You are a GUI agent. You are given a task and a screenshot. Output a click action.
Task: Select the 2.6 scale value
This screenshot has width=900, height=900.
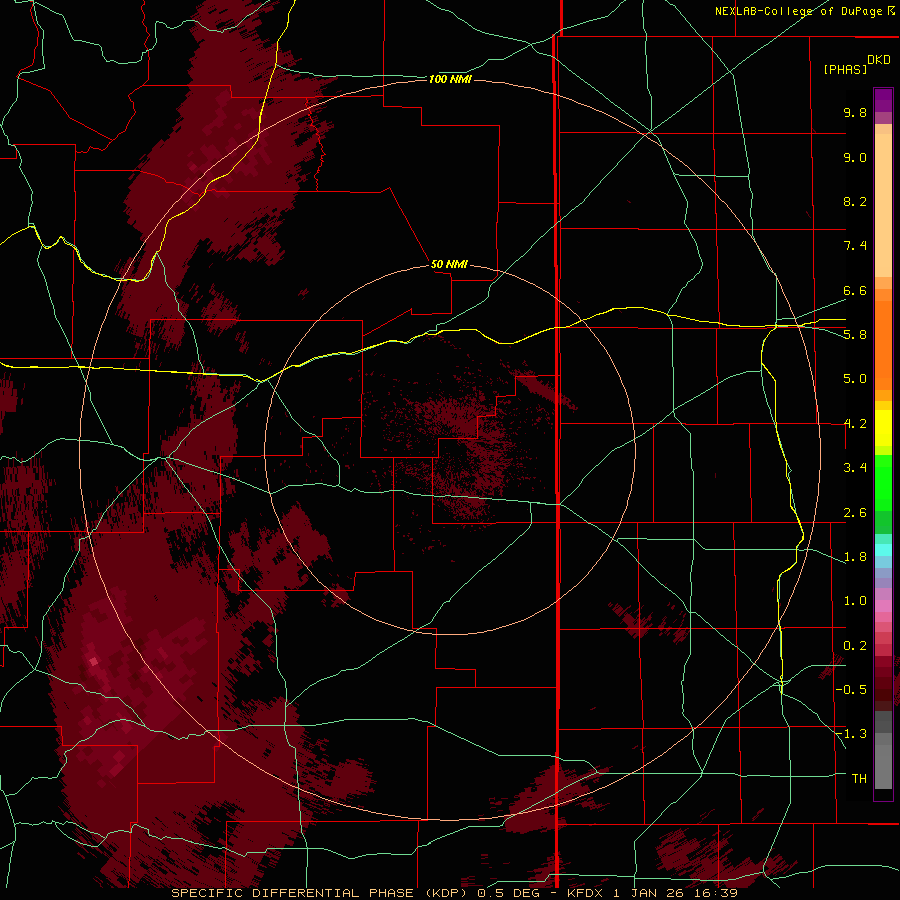click(855, 513)
